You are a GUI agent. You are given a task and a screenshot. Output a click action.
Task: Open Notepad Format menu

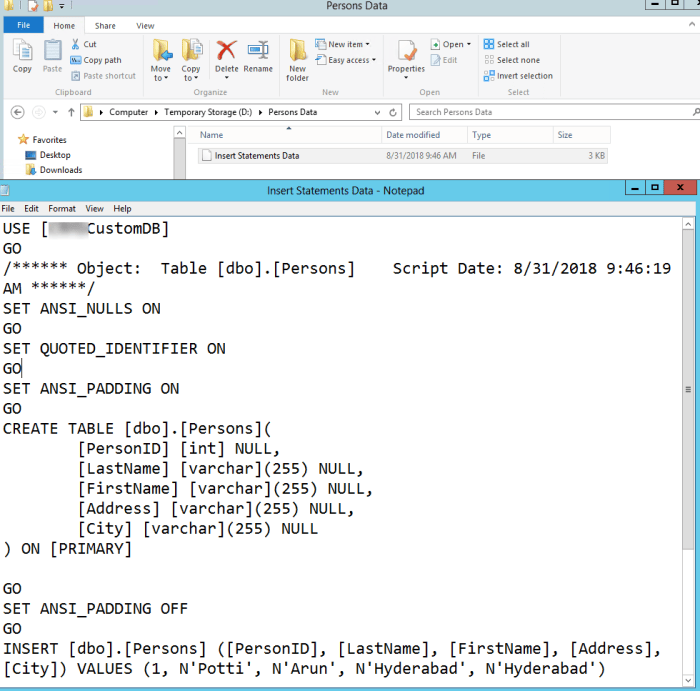tap(62, 208)
